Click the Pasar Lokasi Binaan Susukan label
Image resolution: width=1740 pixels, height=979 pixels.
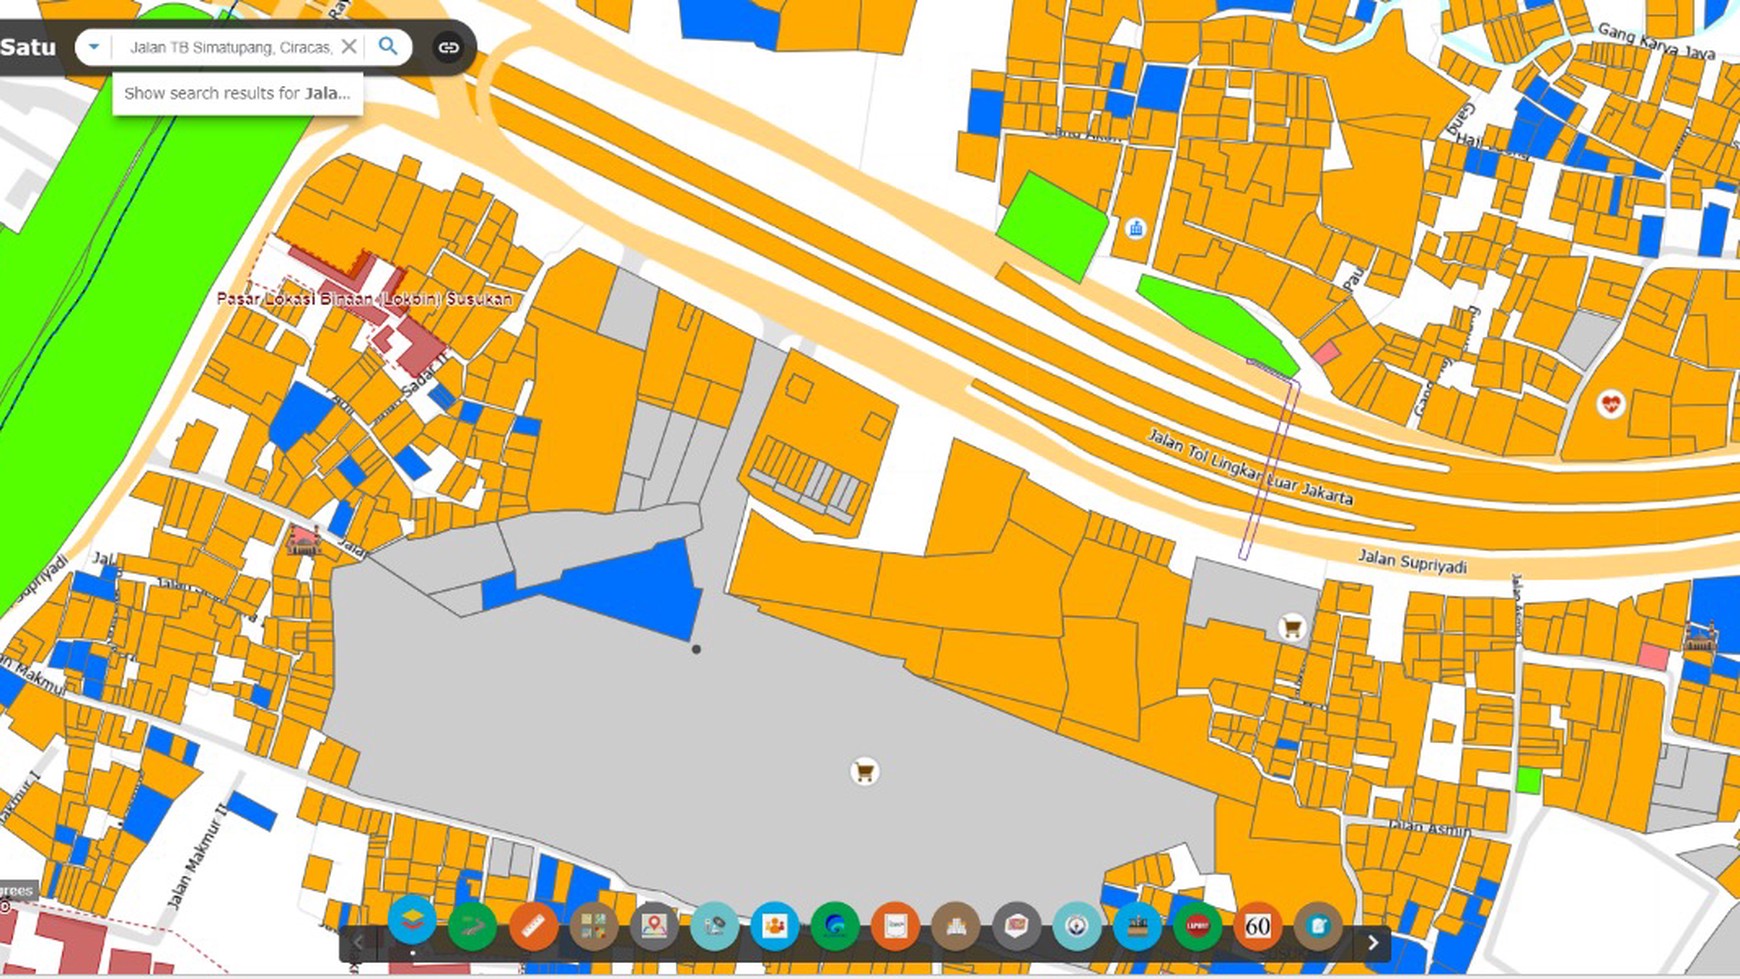364,298
